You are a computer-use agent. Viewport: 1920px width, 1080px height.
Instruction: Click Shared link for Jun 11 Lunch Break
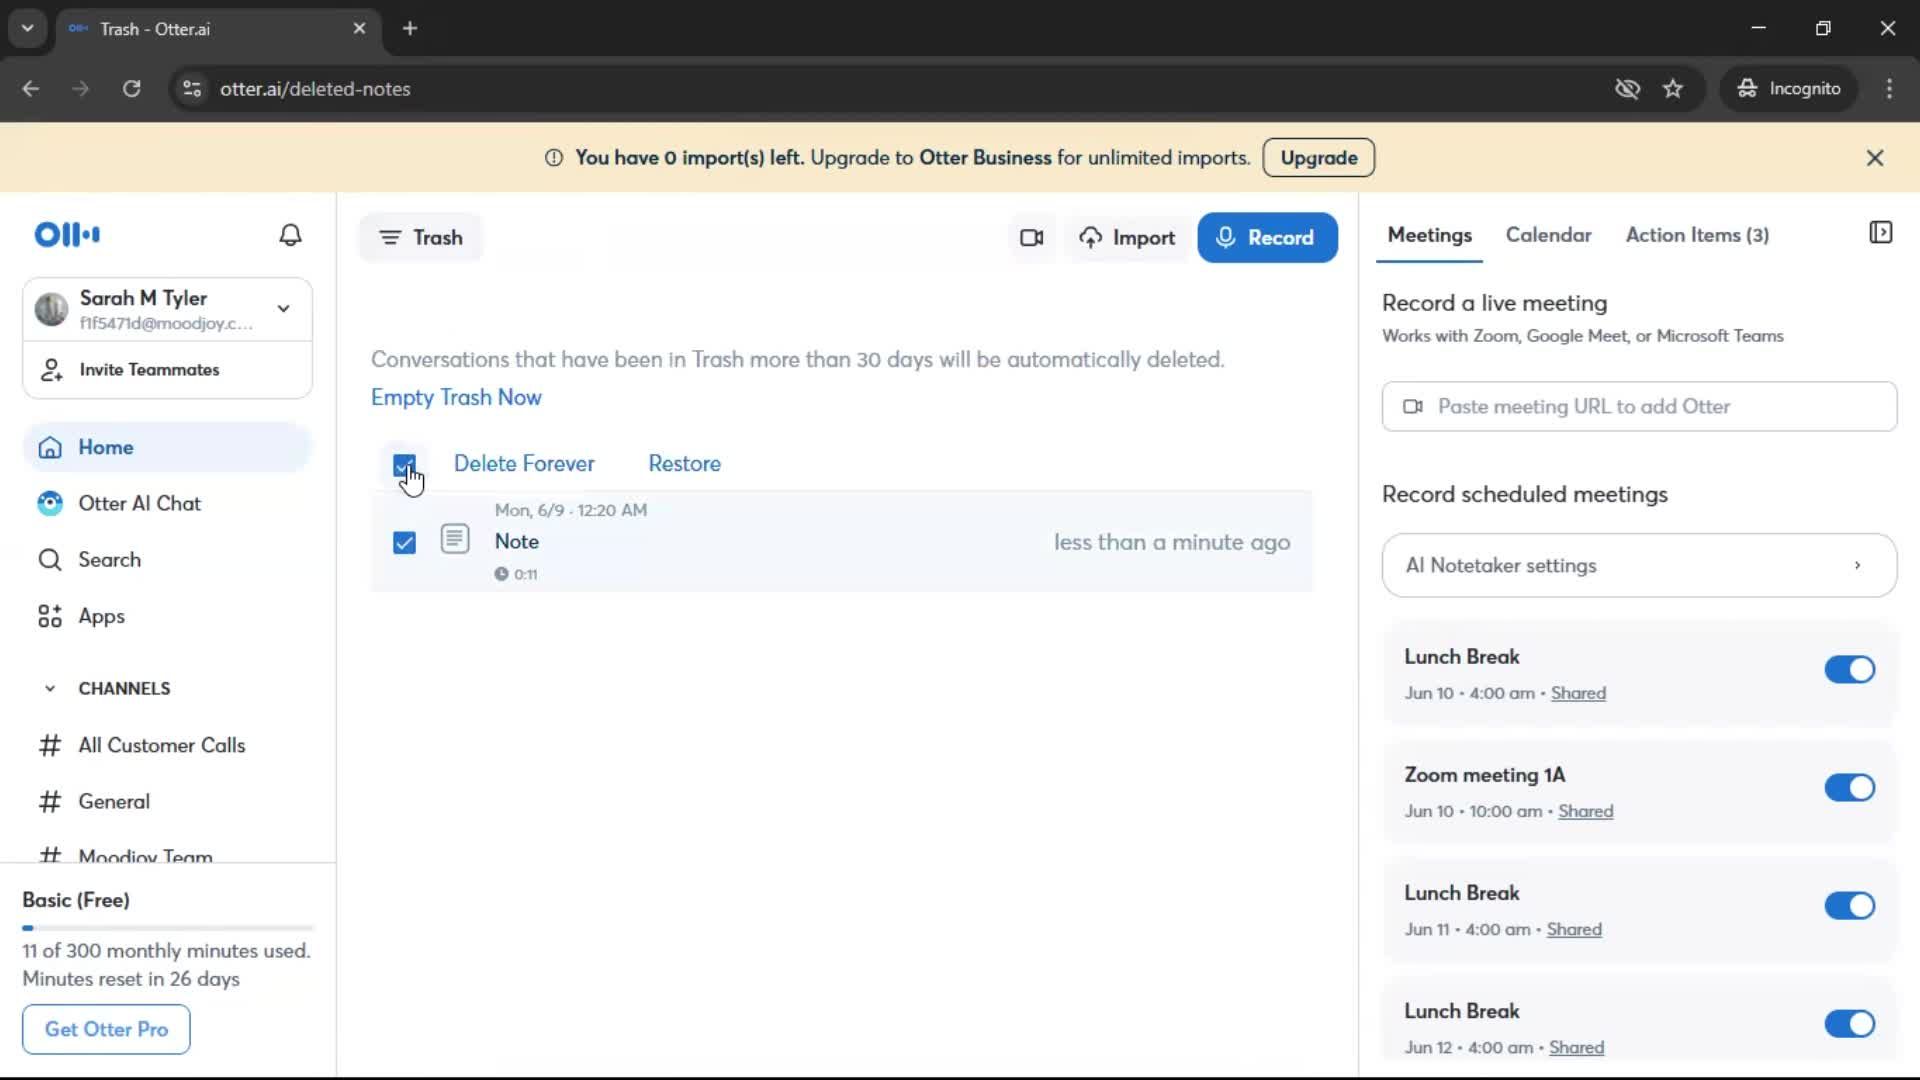point(1574,930)
